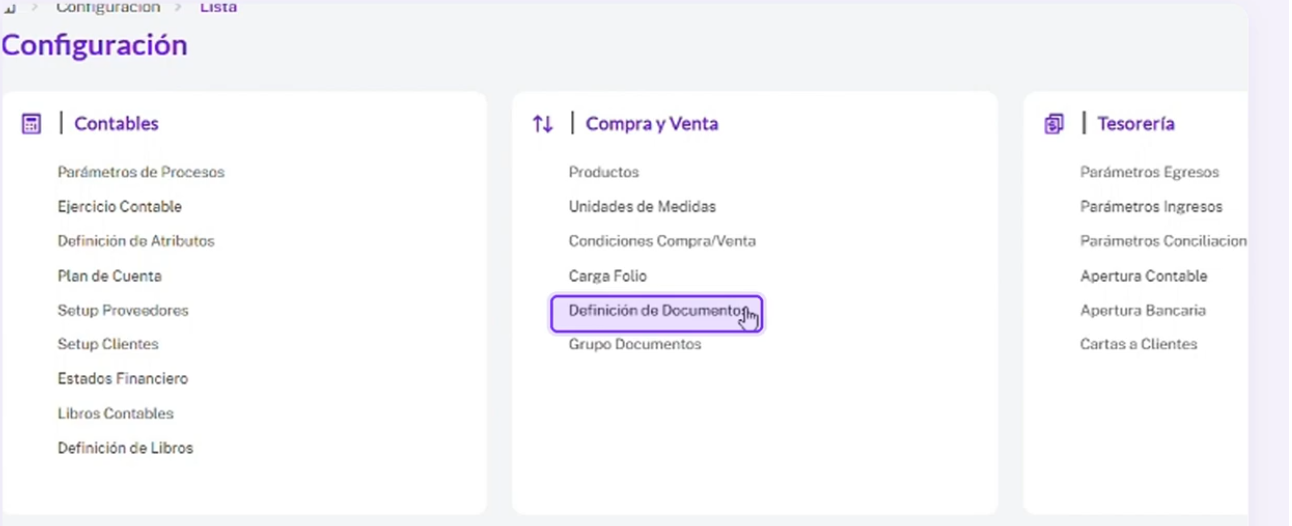Click the home icon in breadcrumb
The width and height of the screenshot is (1292, 526).
click(x=9, y=7)
